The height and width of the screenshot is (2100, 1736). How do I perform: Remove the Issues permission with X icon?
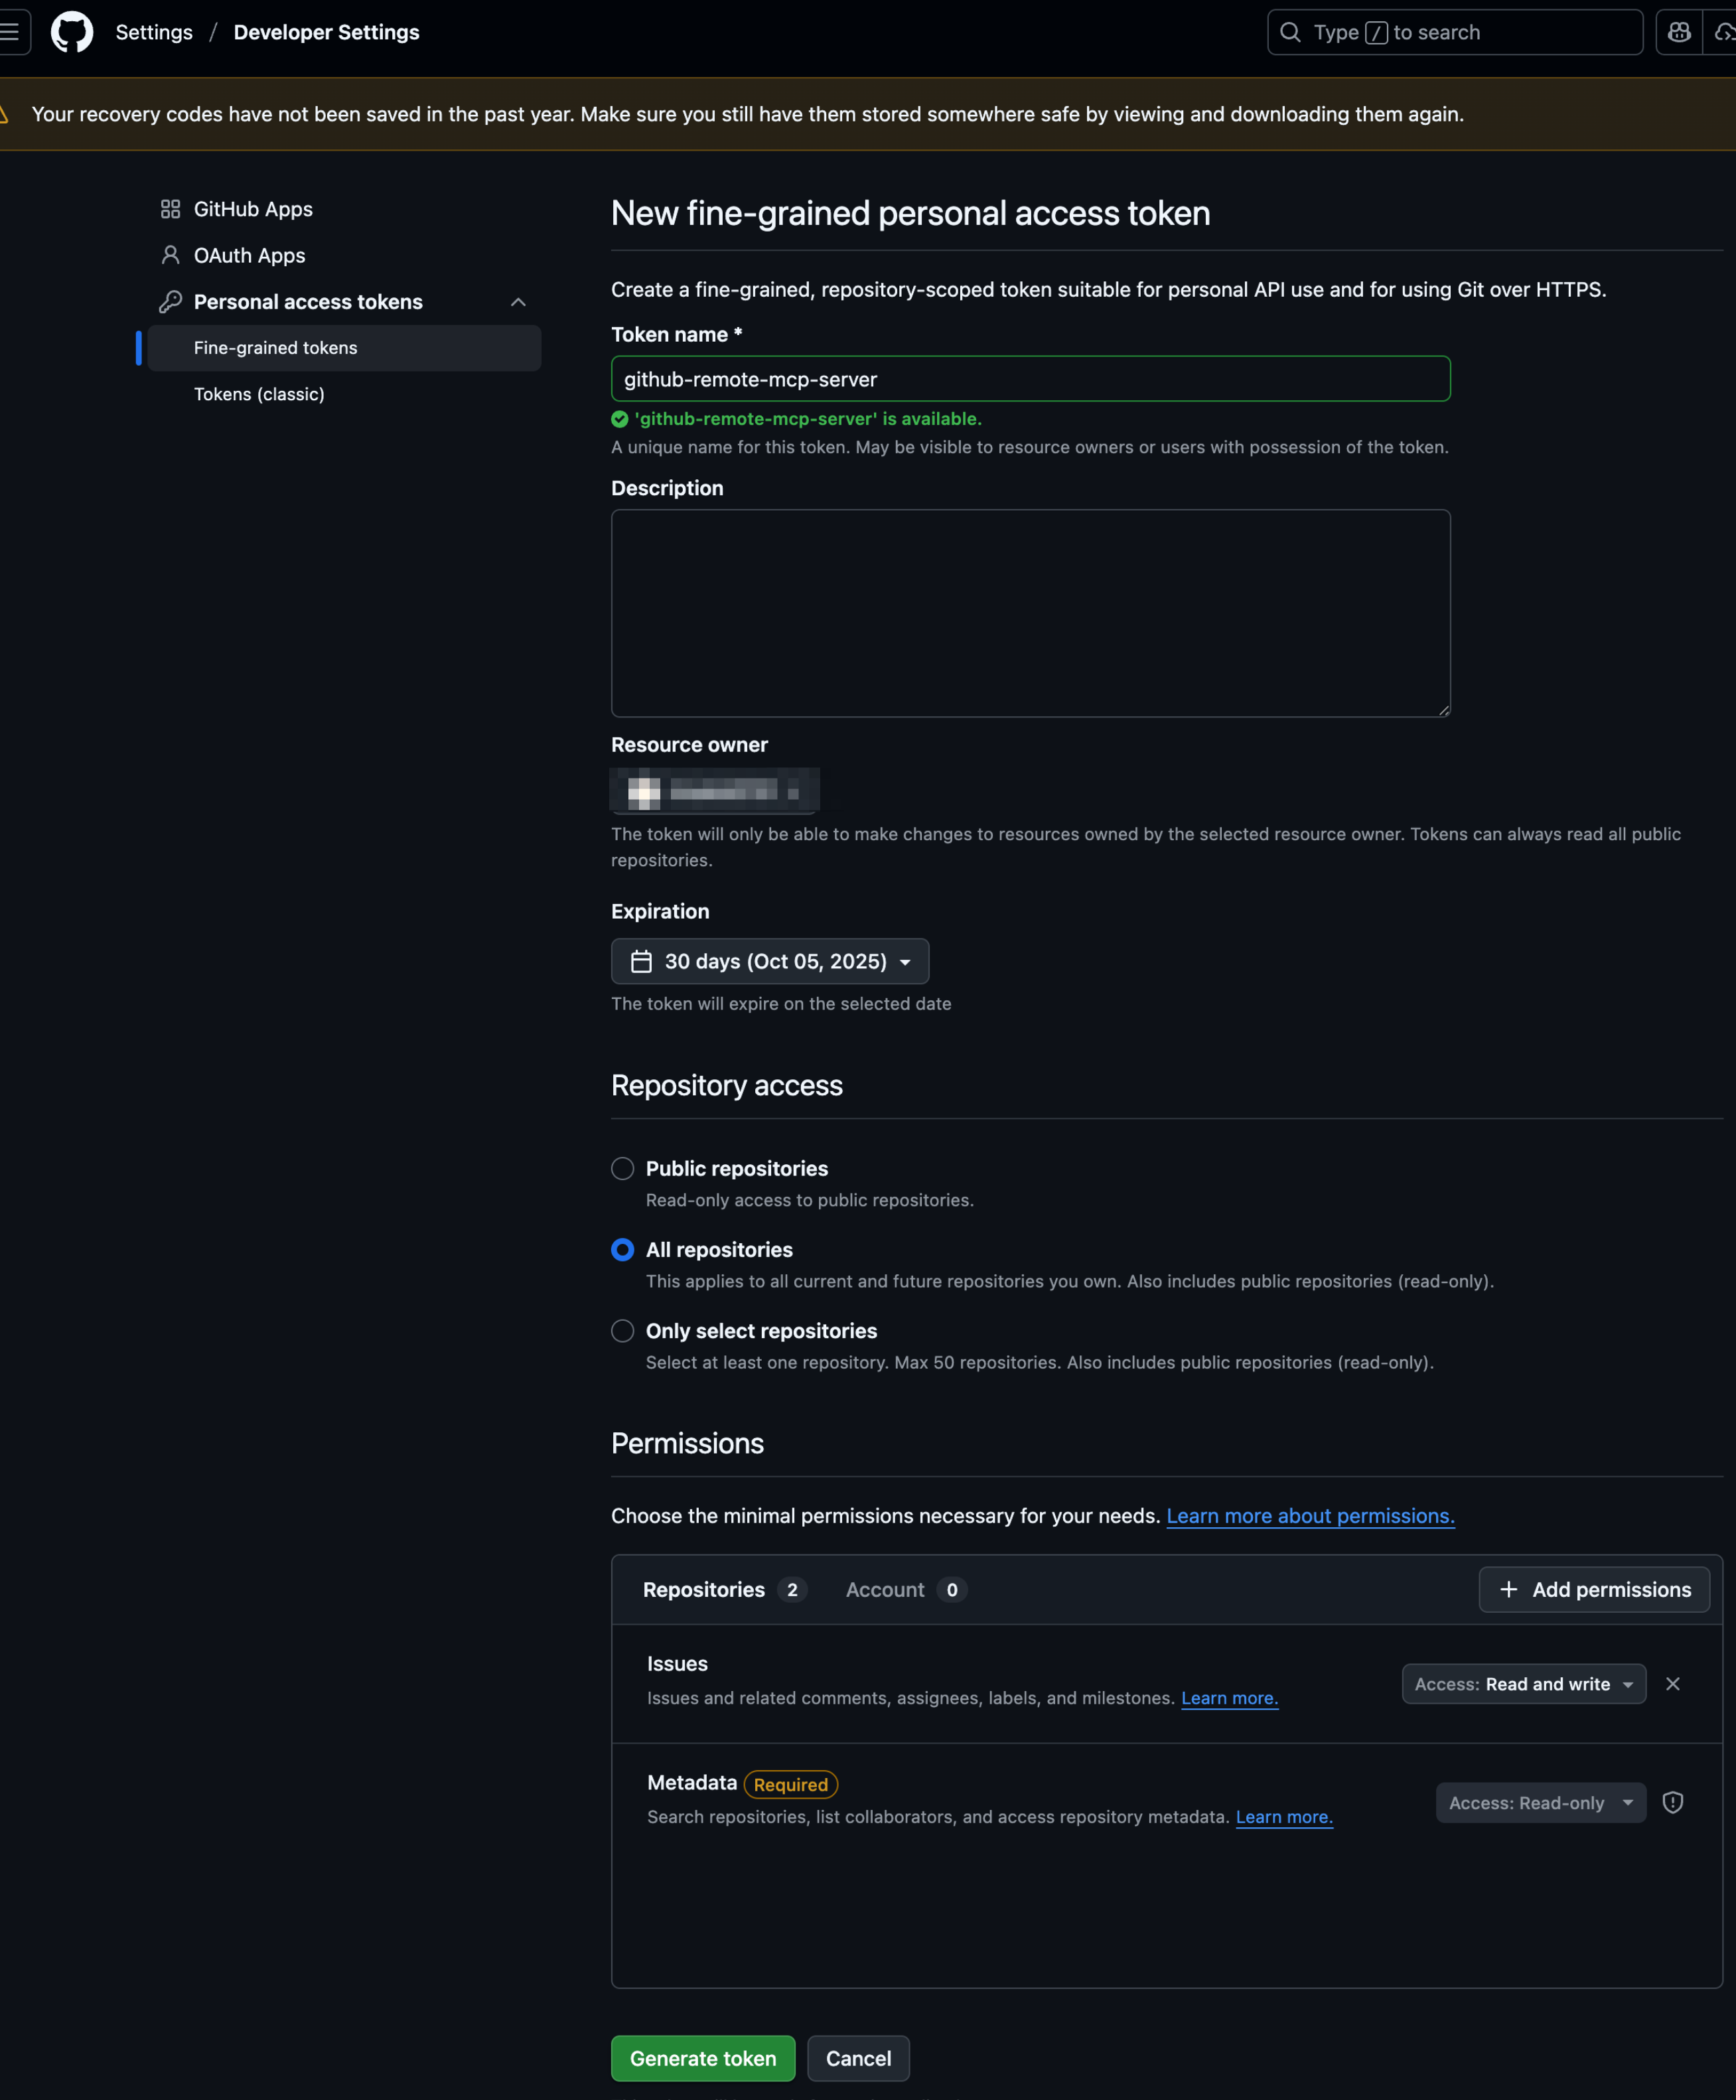pyautogui.click(x=1672, y=1684)
